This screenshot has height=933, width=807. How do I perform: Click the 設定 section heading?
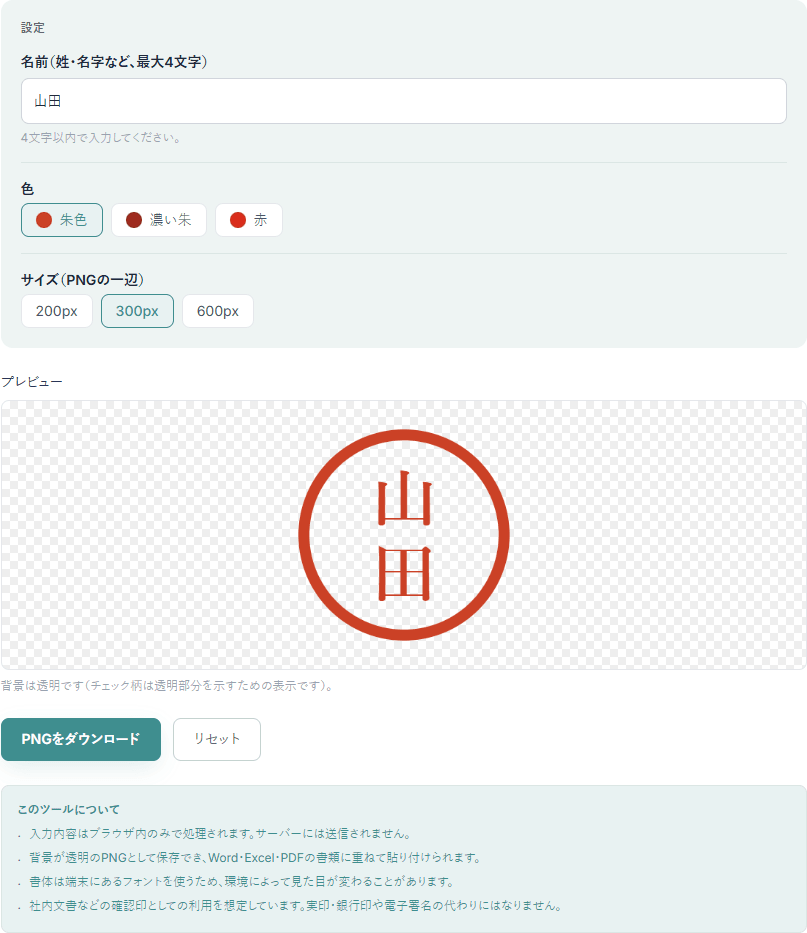33,27
